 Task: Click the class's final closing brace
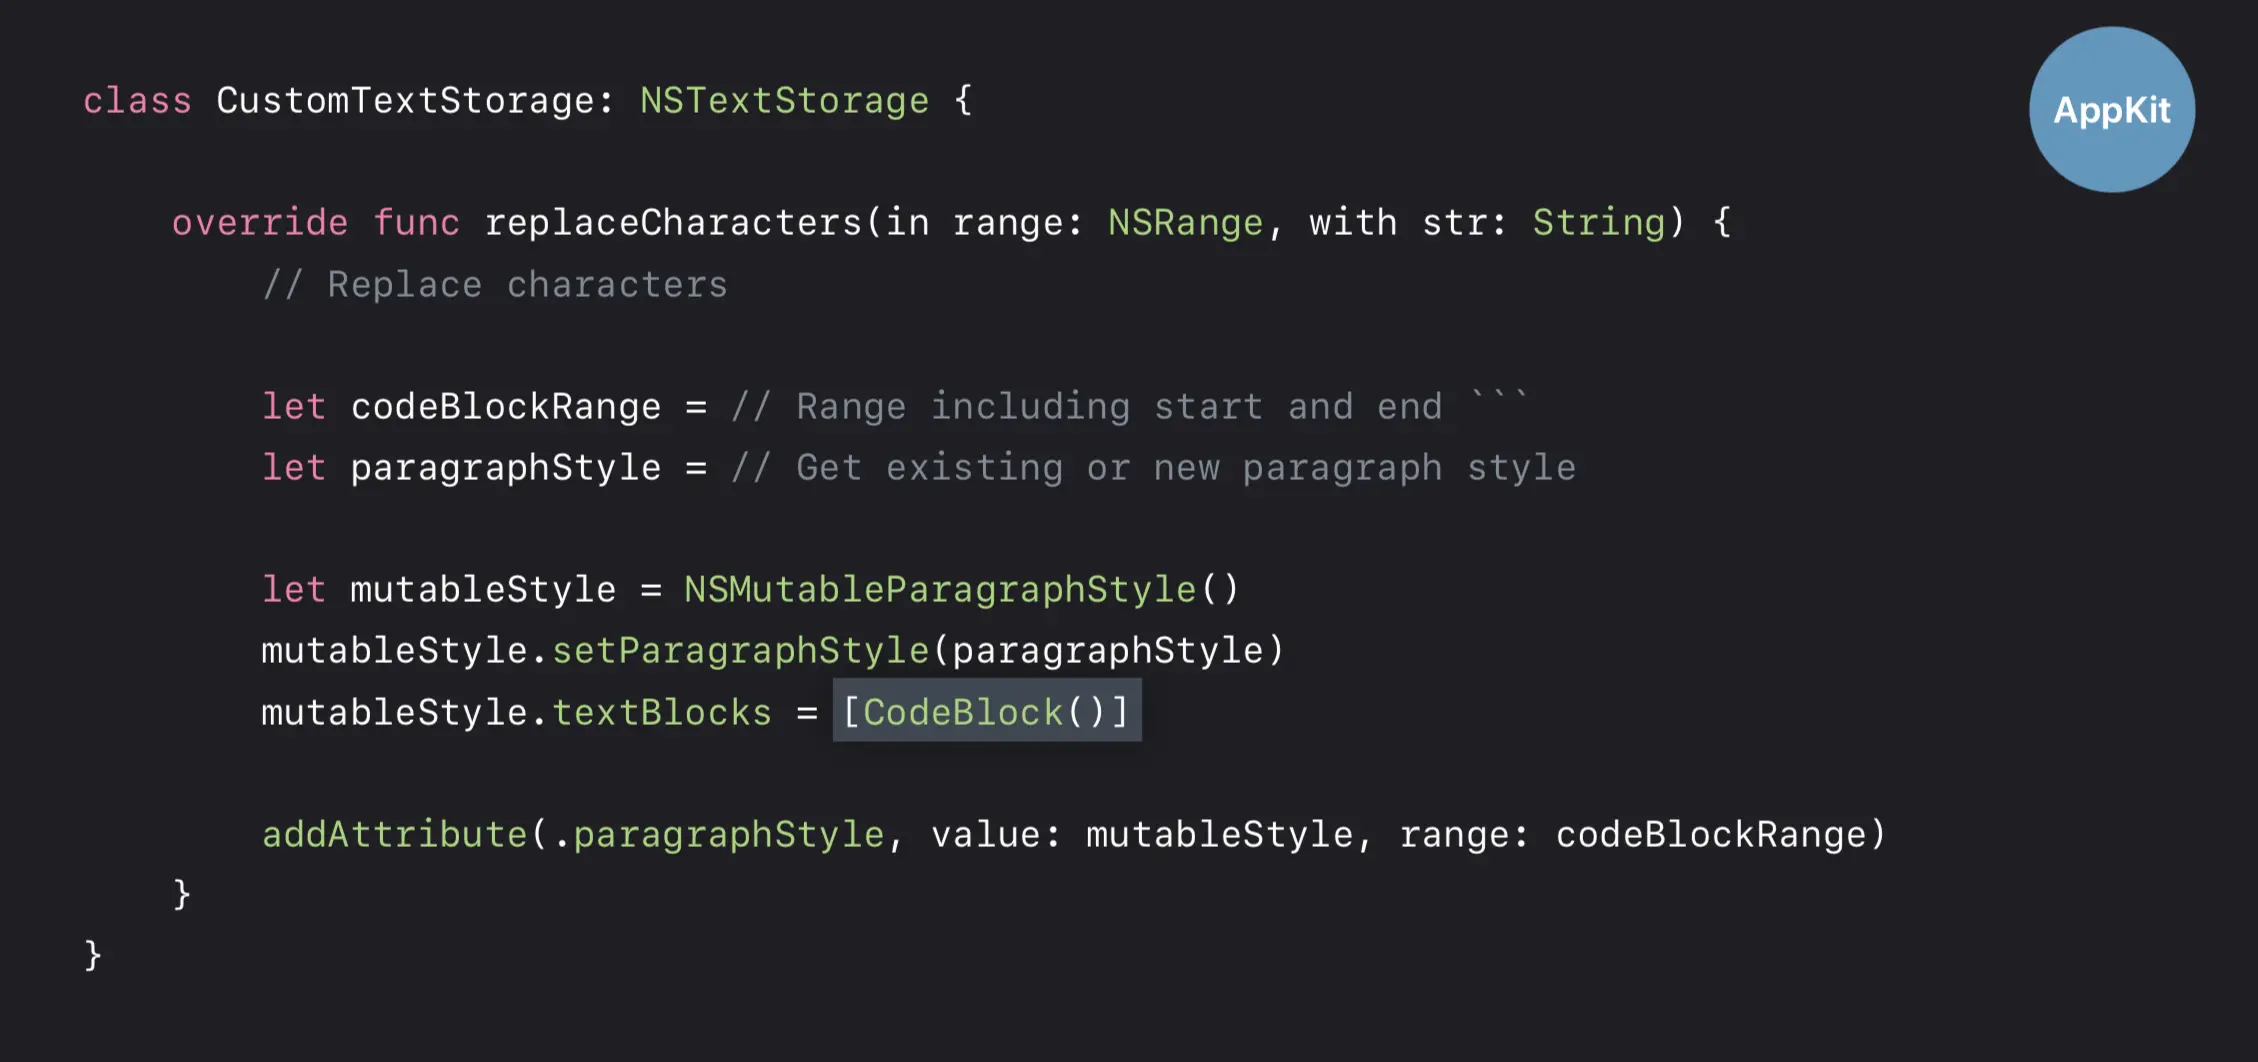pos(93,955)
